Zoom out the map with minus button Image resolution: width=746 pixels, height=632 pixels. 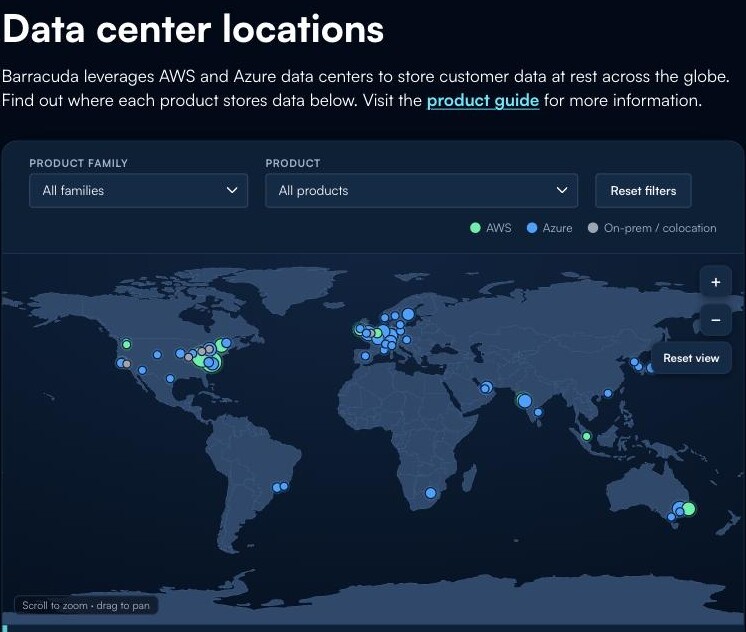[716, 320]
